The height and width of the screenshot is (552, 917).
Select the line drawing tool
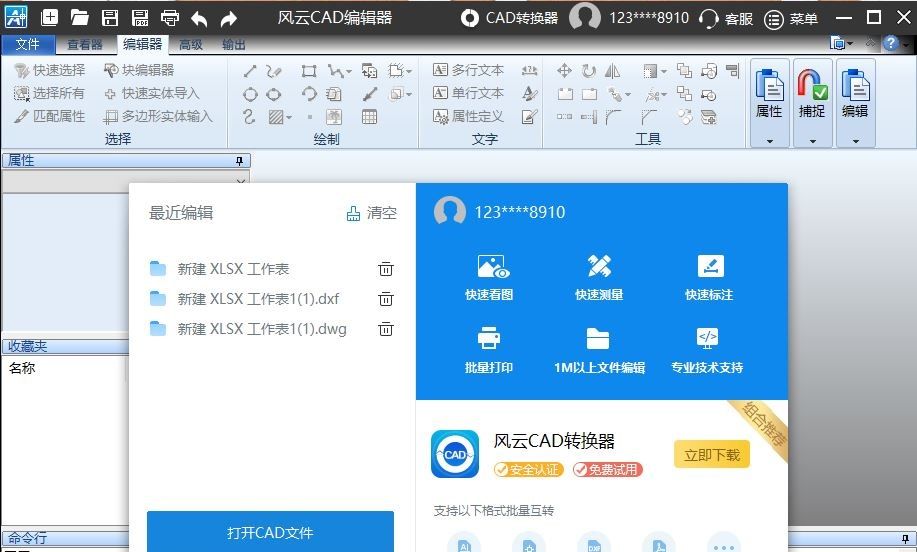250,71
